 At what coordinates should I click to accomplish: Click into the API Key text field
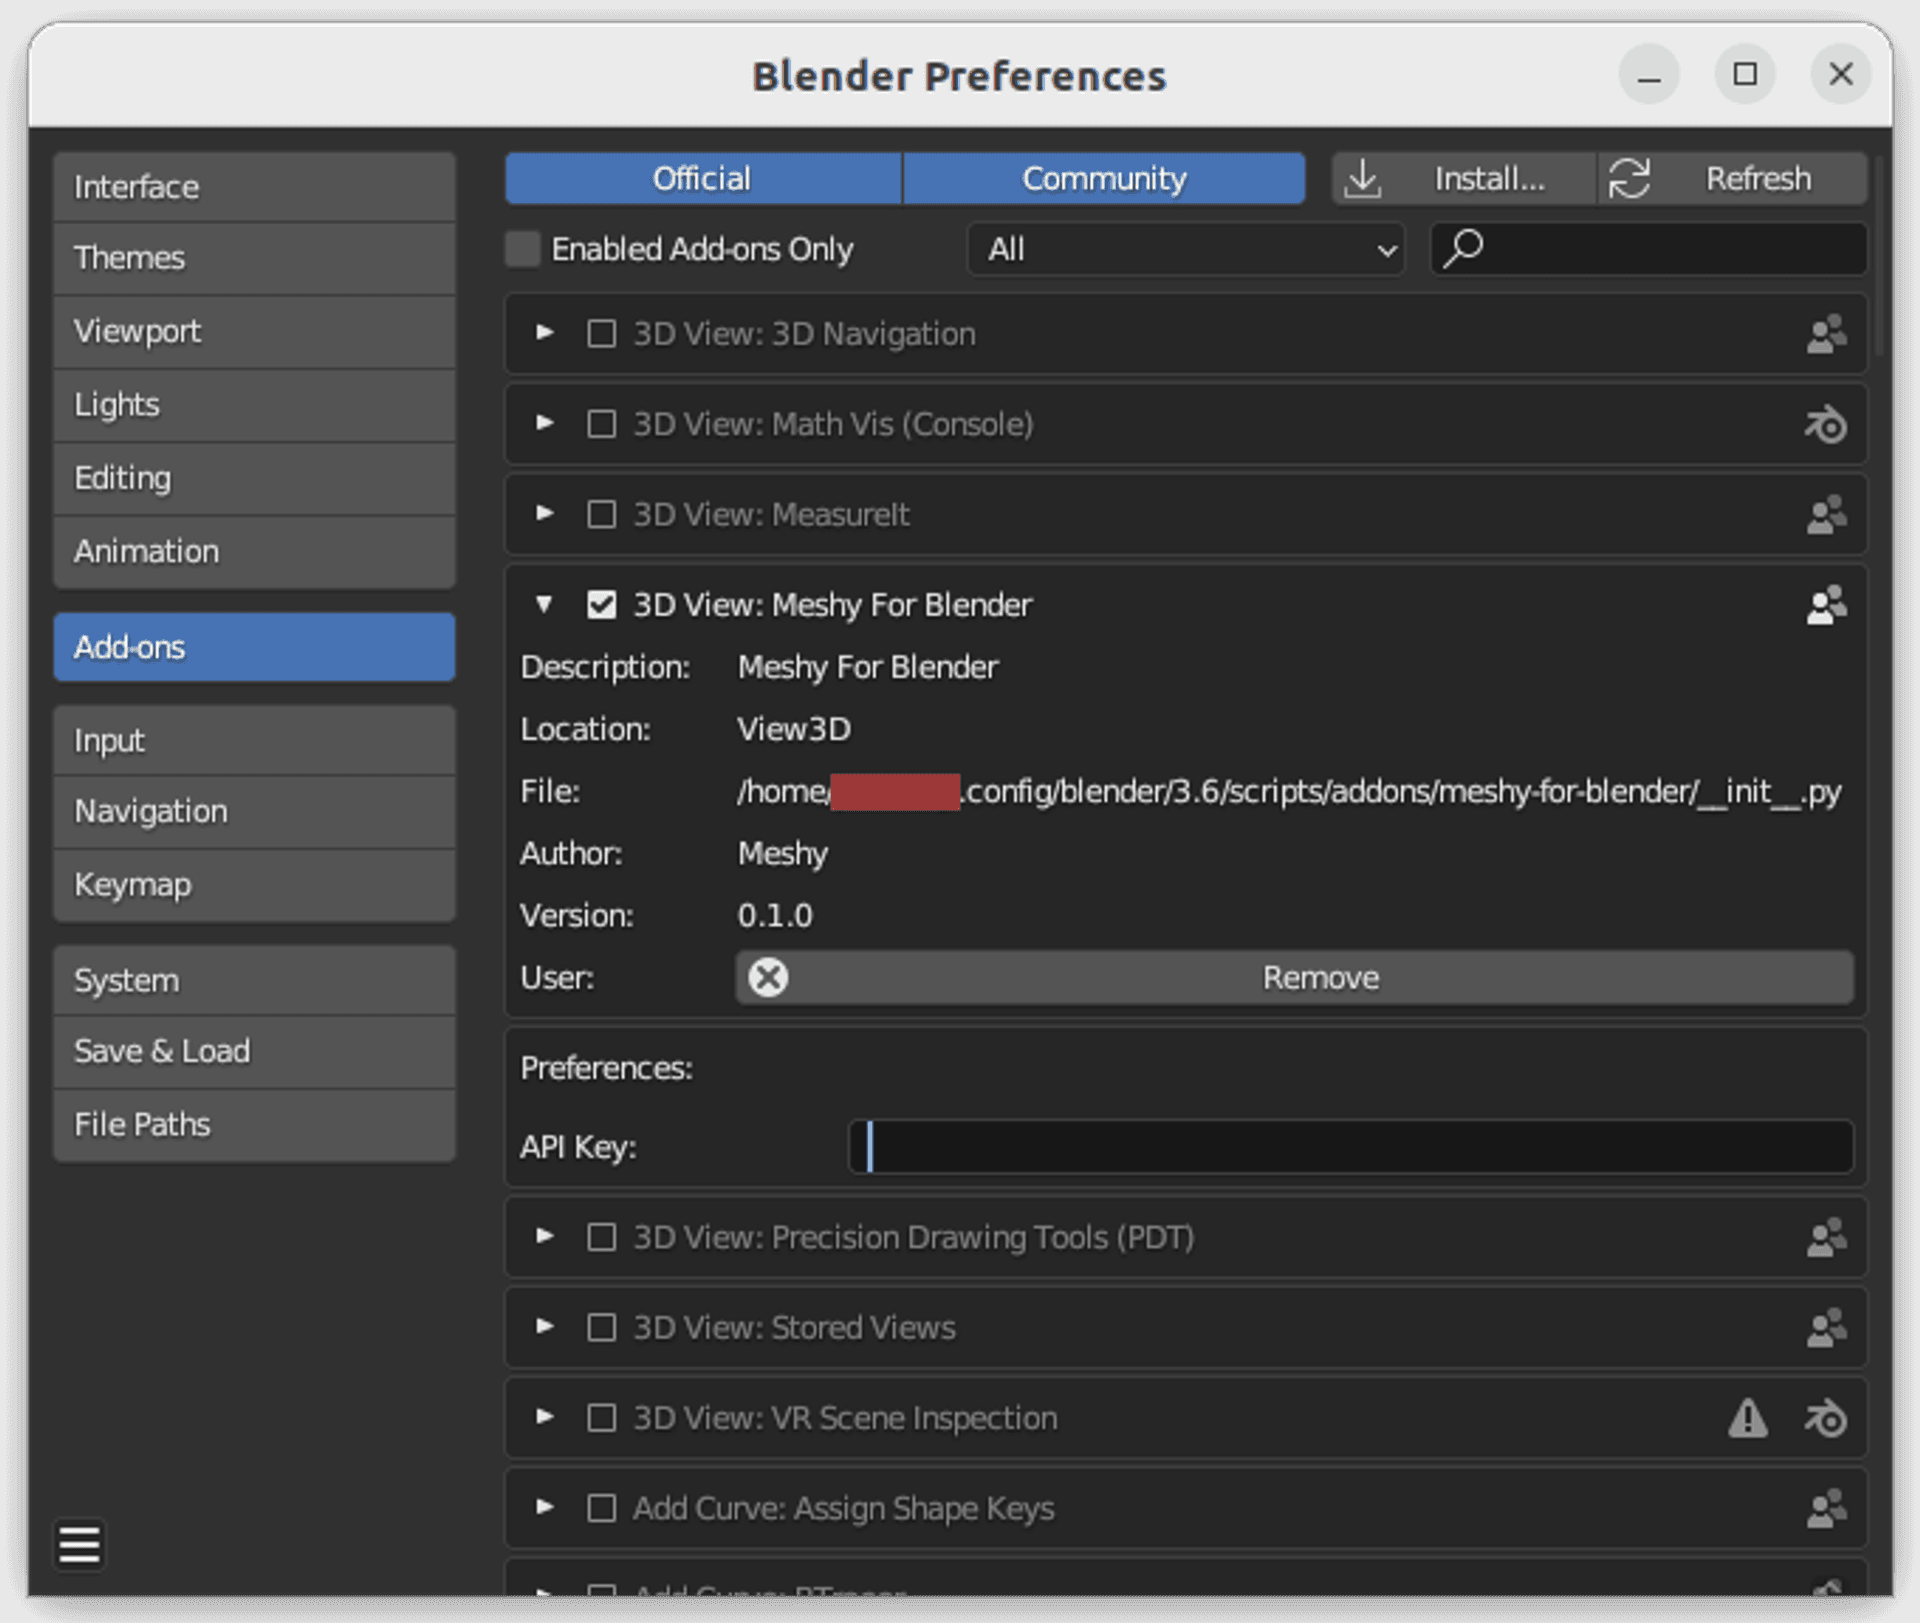pos(1350,1146)
